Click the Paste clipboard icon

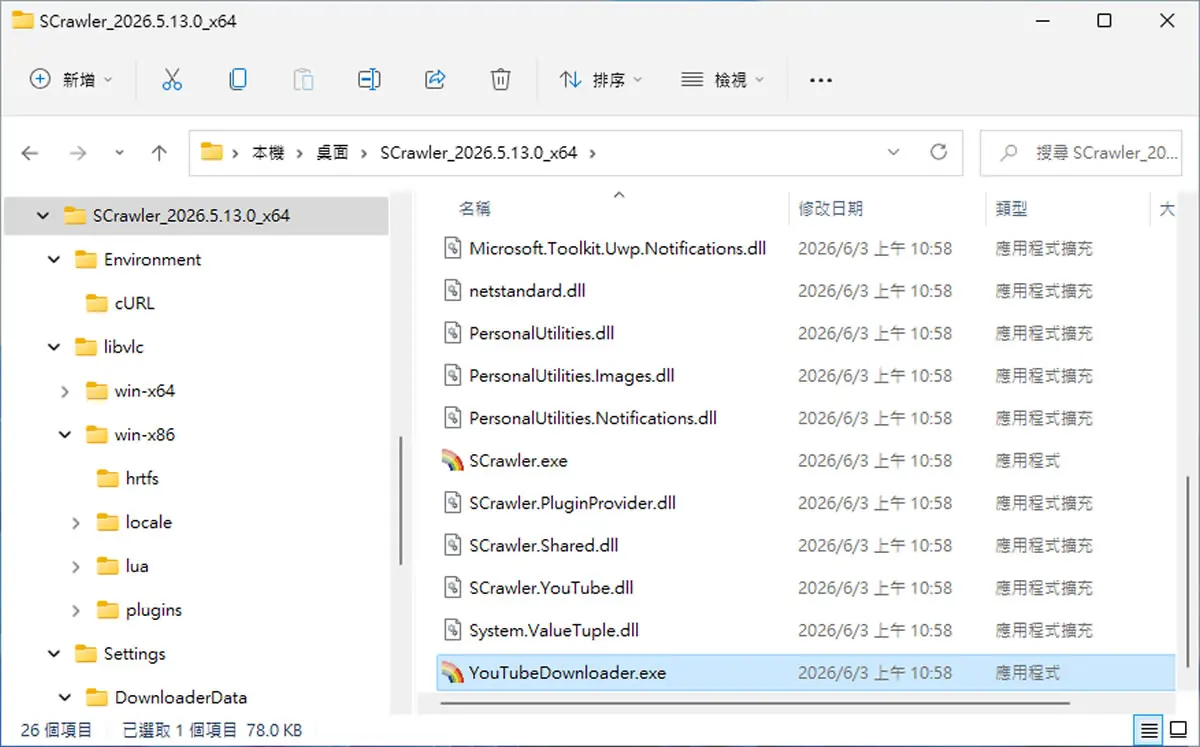(304, 80)
